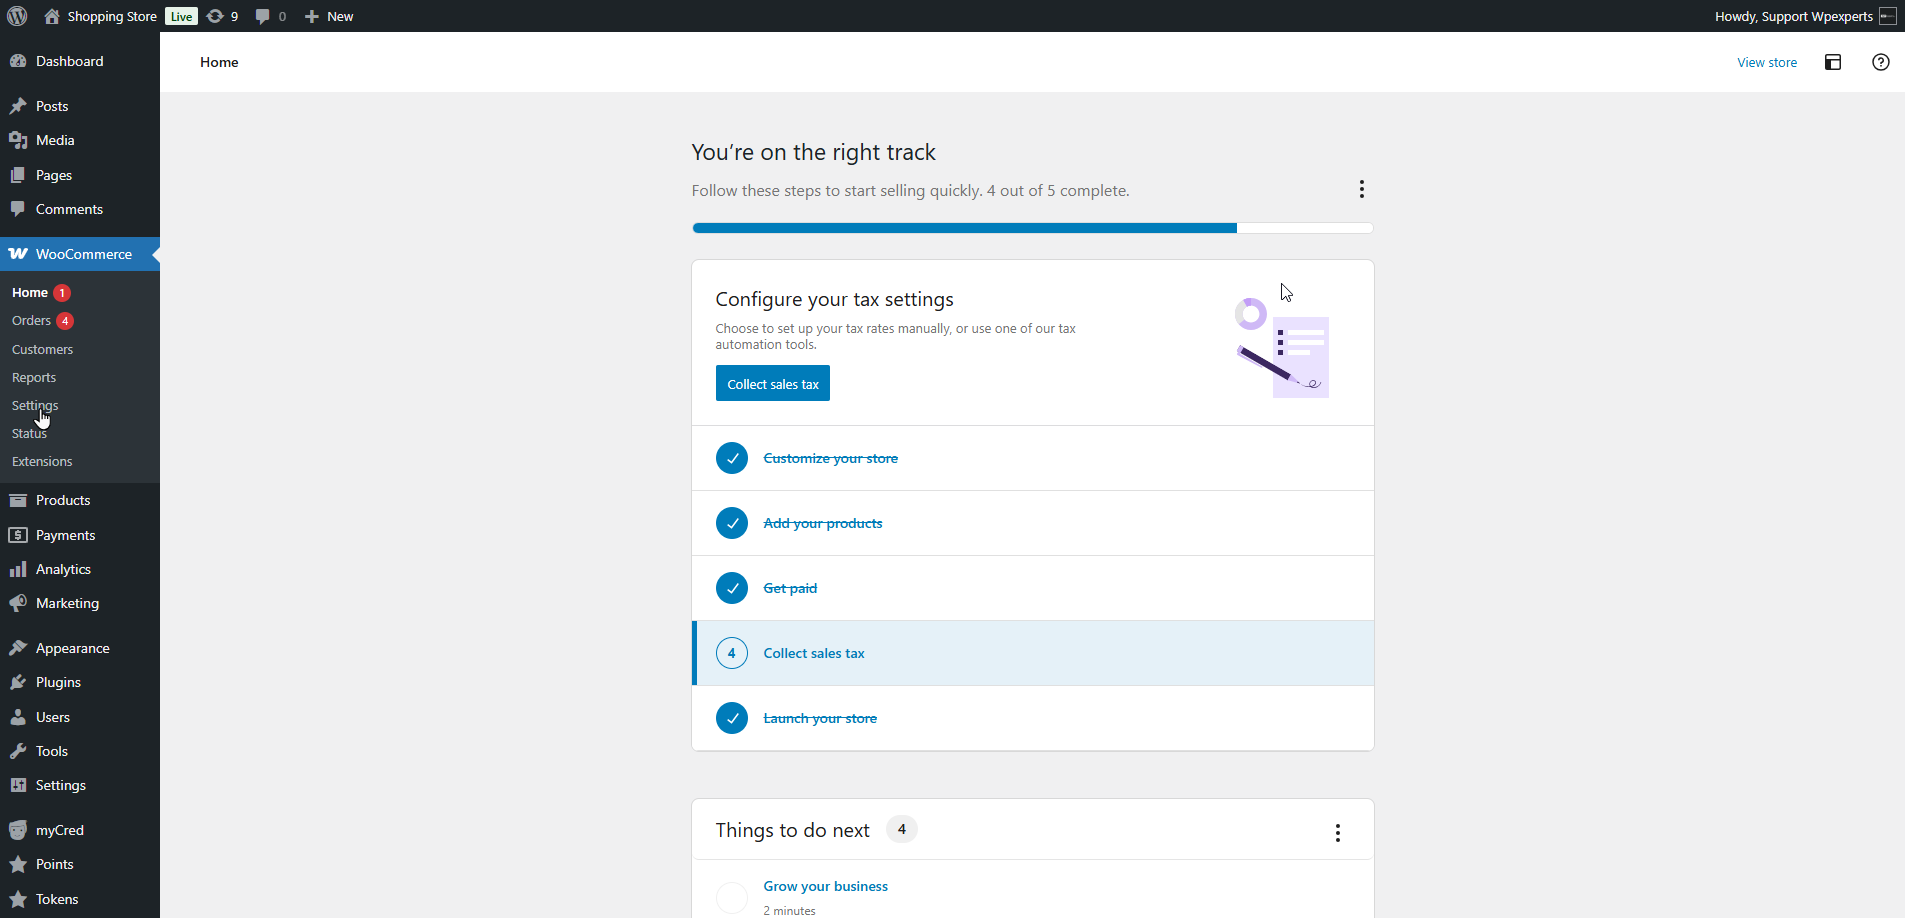Open Things to do next options menu
The image size is (1905, 918).
pyautogui.click(x=1337, y=833)
